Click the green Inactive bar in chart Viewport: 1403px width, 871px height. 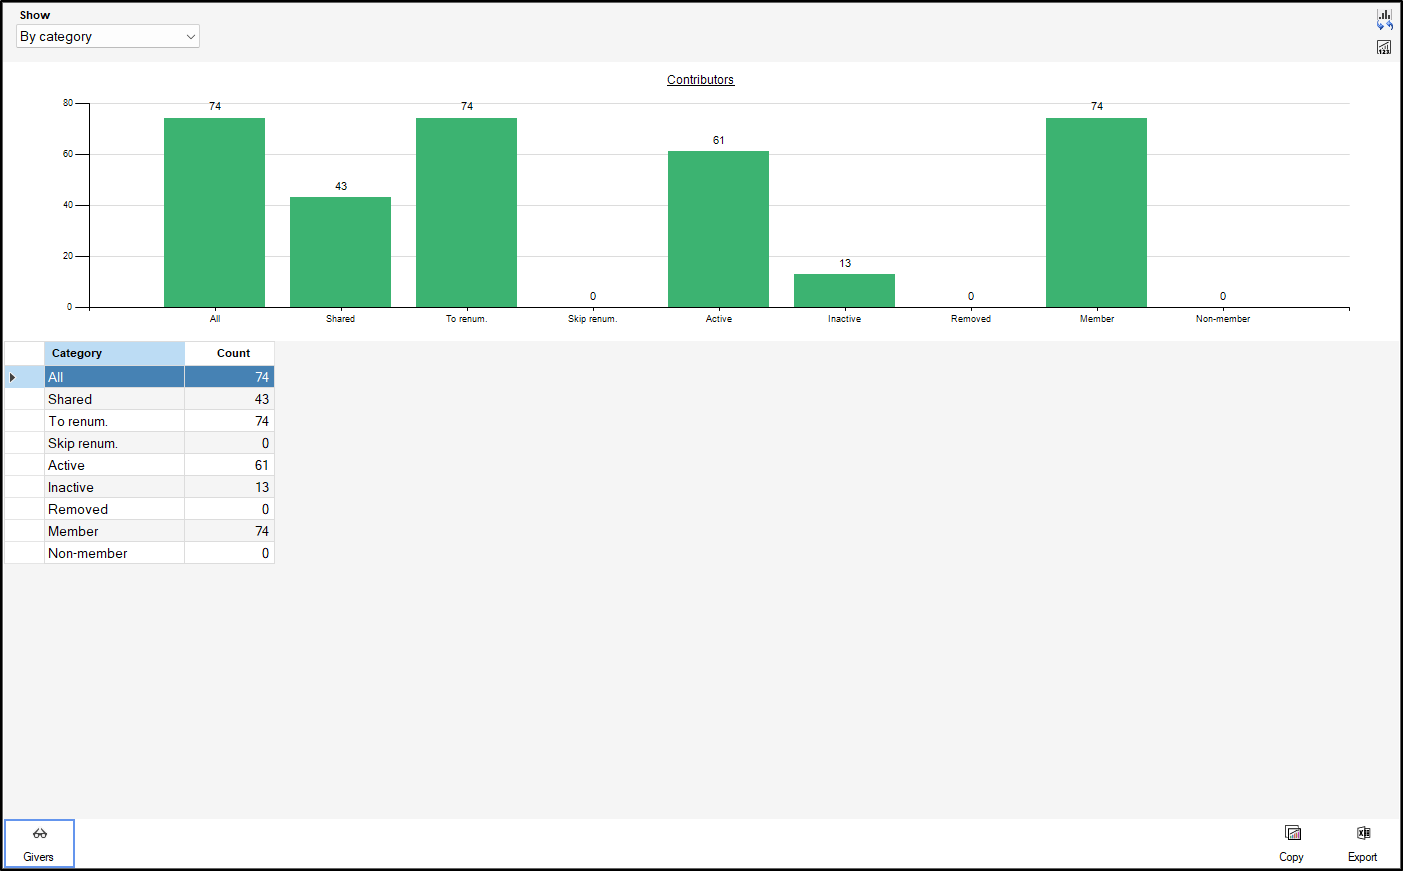pos(844,291)
